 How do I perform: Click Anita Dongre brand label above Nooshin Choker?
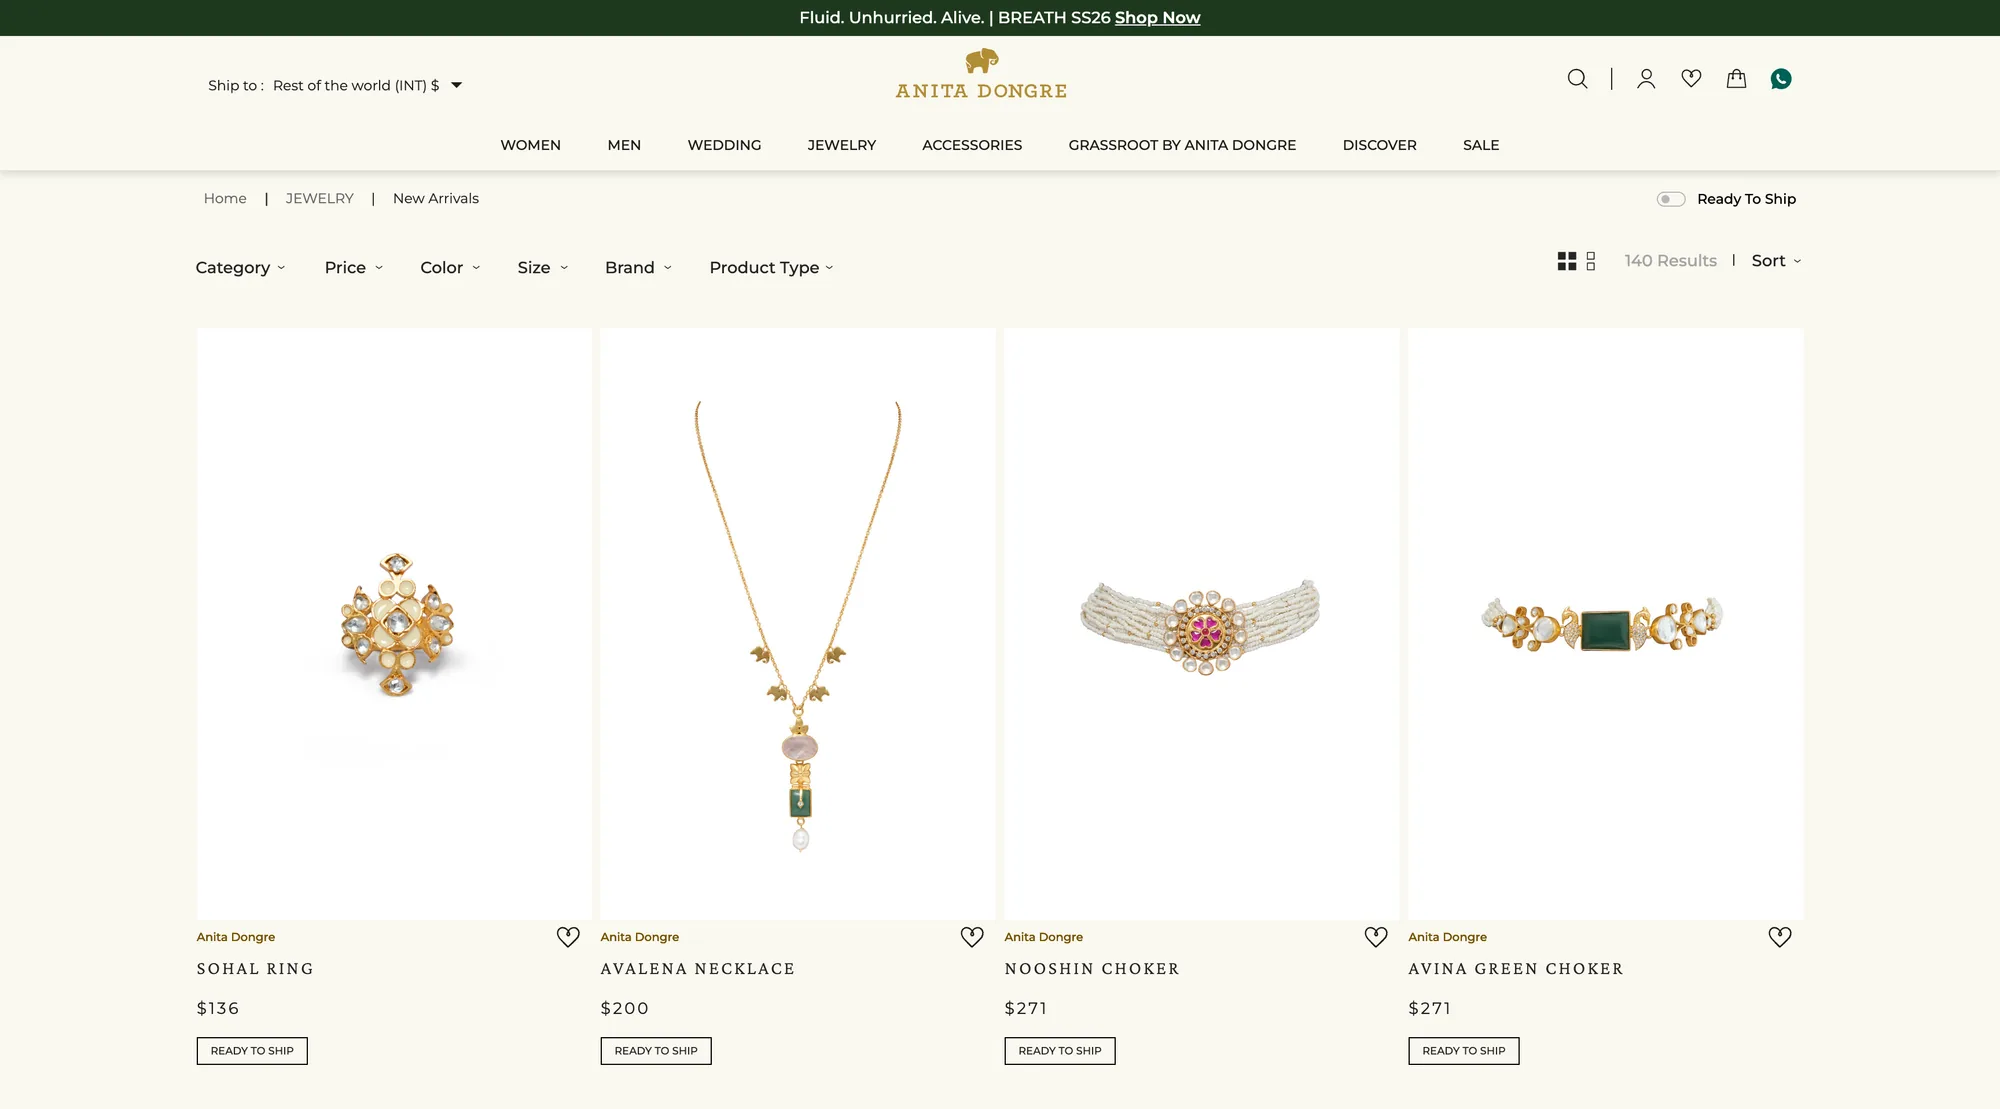1044,937
